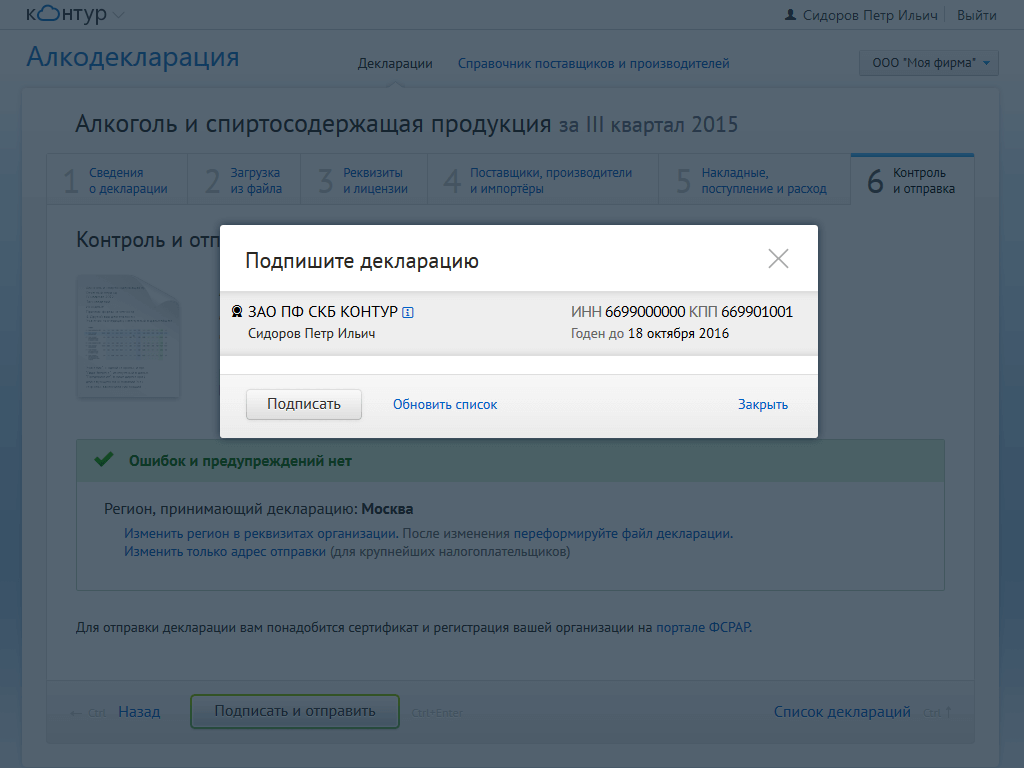Image resolution: width=1024 pixels, height=768 pixels.
Task: Select the ЗАО ПФ СКБ КОНТУР certificate row
Action: point(519,323)
